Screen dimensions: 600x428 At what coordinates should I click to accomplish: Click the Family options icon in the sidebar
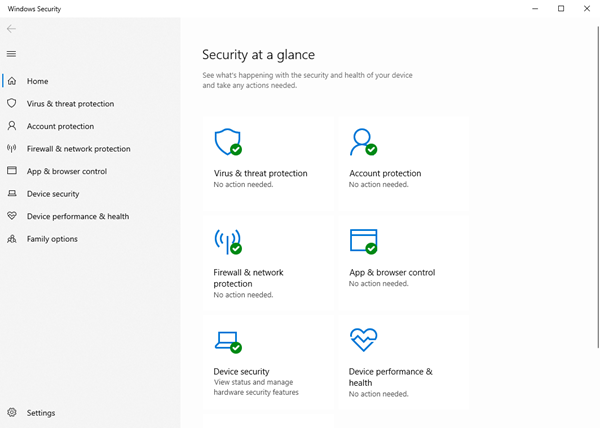(12, 239)
